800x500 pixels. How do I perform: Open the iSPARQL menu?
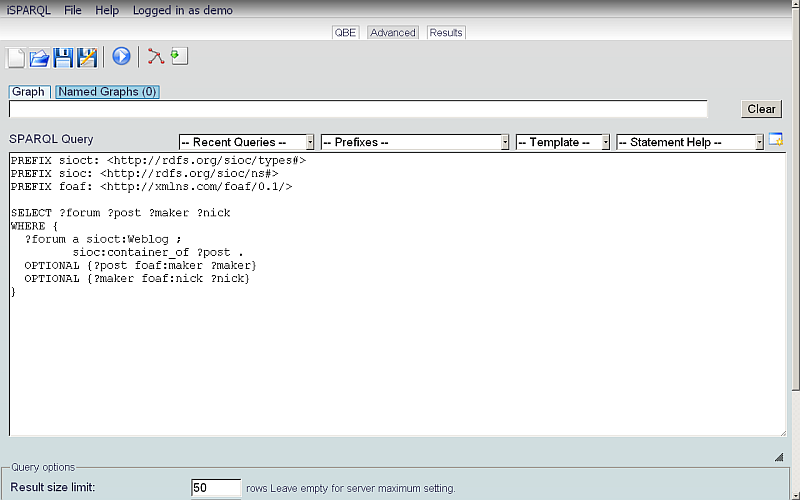pyautogui.click(x=29, y=10)
